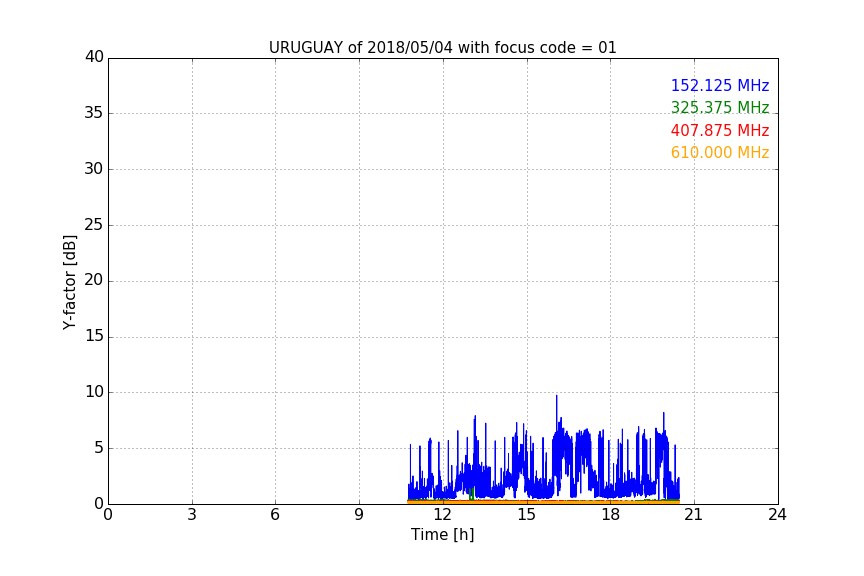
Task: Click the plot title 'URUGUAY of 2018/05/04 with focus code = 01'
Action: [442, 47]
